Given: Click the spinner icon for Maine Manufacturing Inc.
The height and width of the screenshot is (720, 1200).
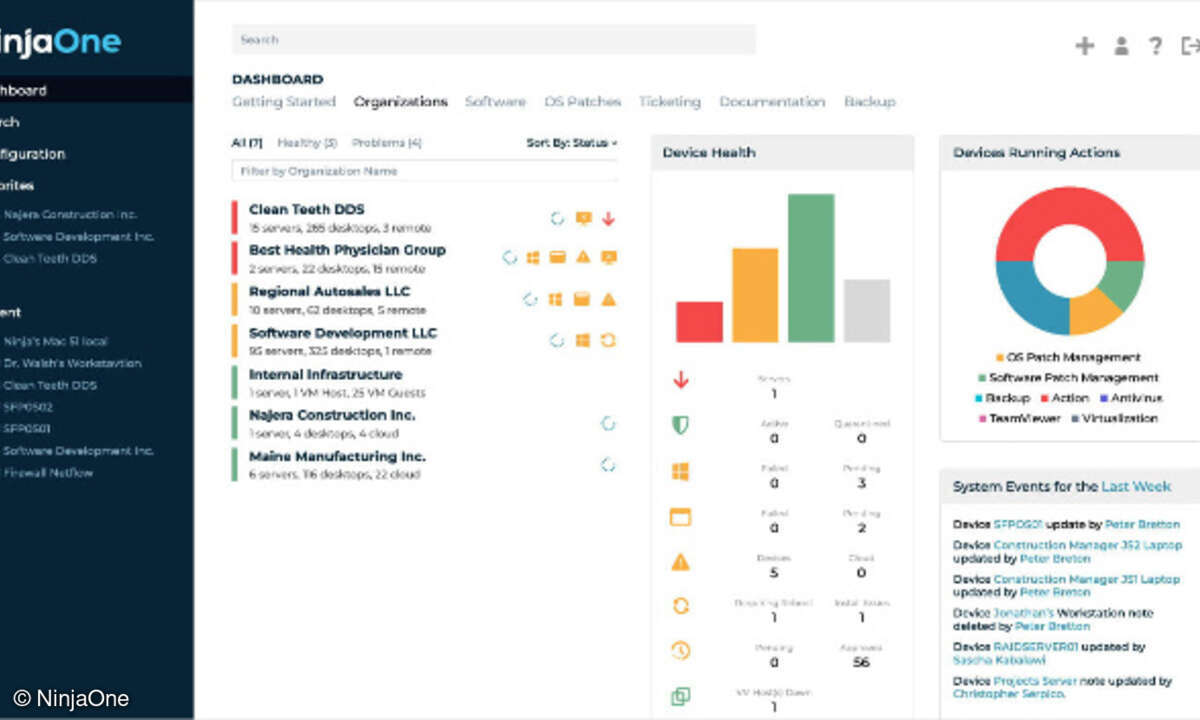Looking at the screenshot, I should [x=608, y=464].
